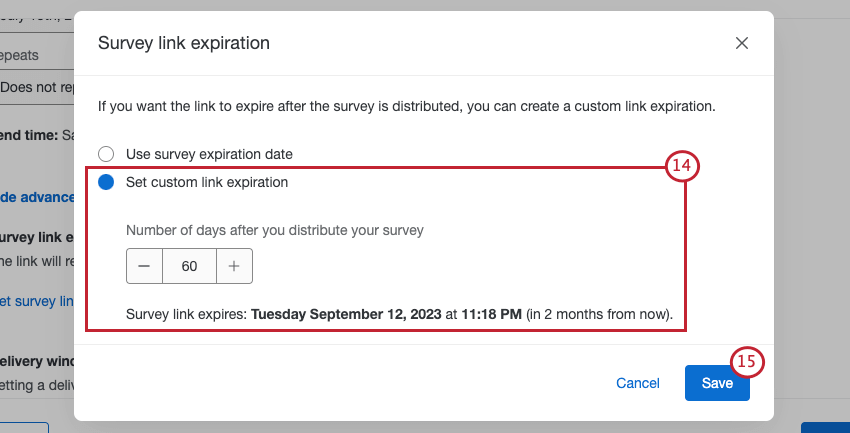
Task: Click the number of days field showing 60
Action: (x=189, y=266)
